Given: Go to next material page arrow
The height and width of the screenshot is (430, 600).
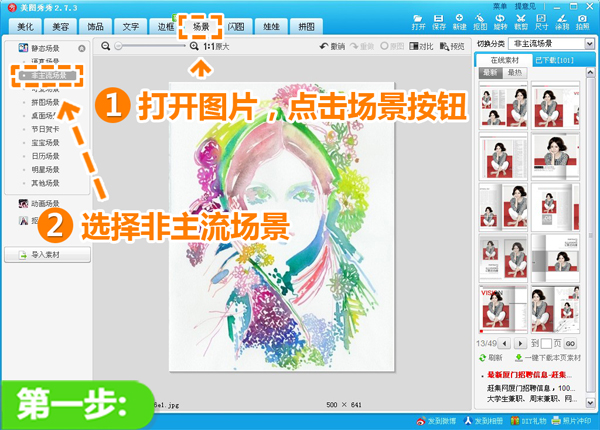Looking at the screenshot, I should (520, 343).
